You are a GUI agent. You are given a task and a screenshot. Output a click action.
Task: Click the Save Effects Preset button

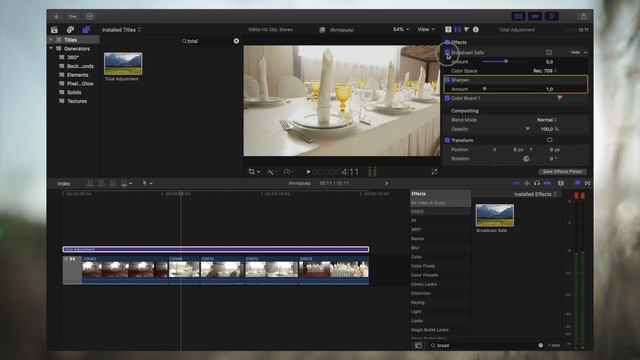pyautogui.click(x=562, y=172)
